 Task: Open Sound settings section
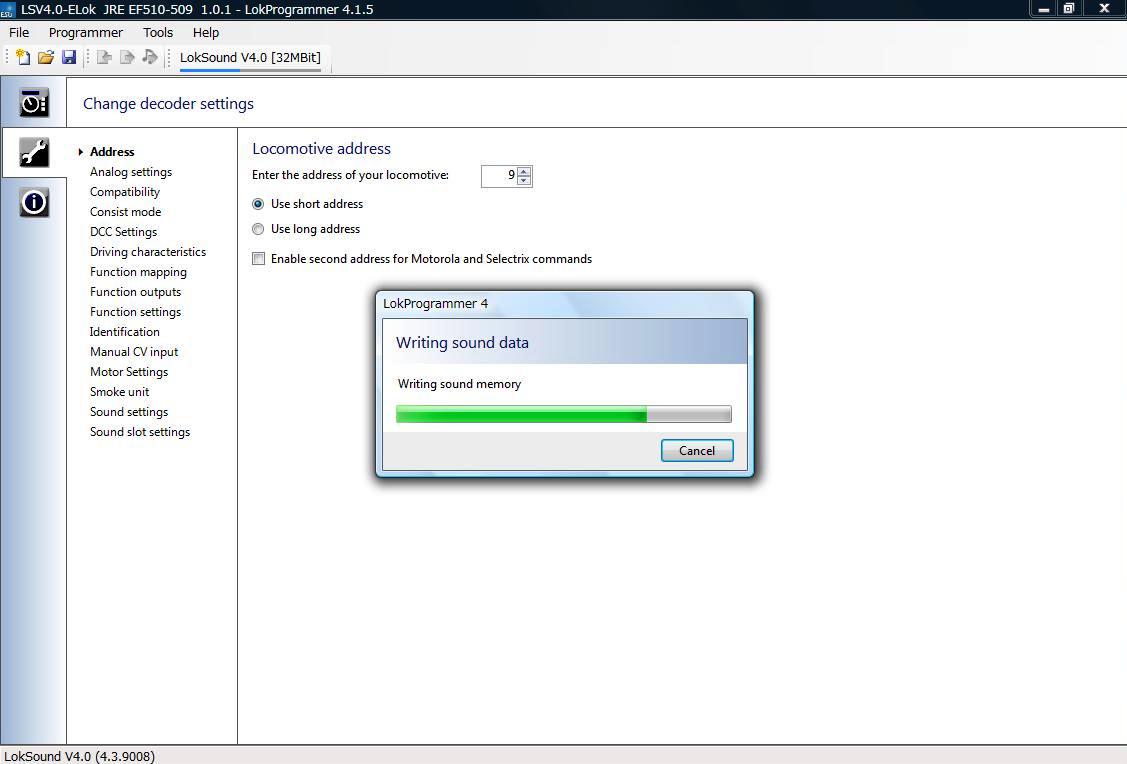[x=129, y=412]
